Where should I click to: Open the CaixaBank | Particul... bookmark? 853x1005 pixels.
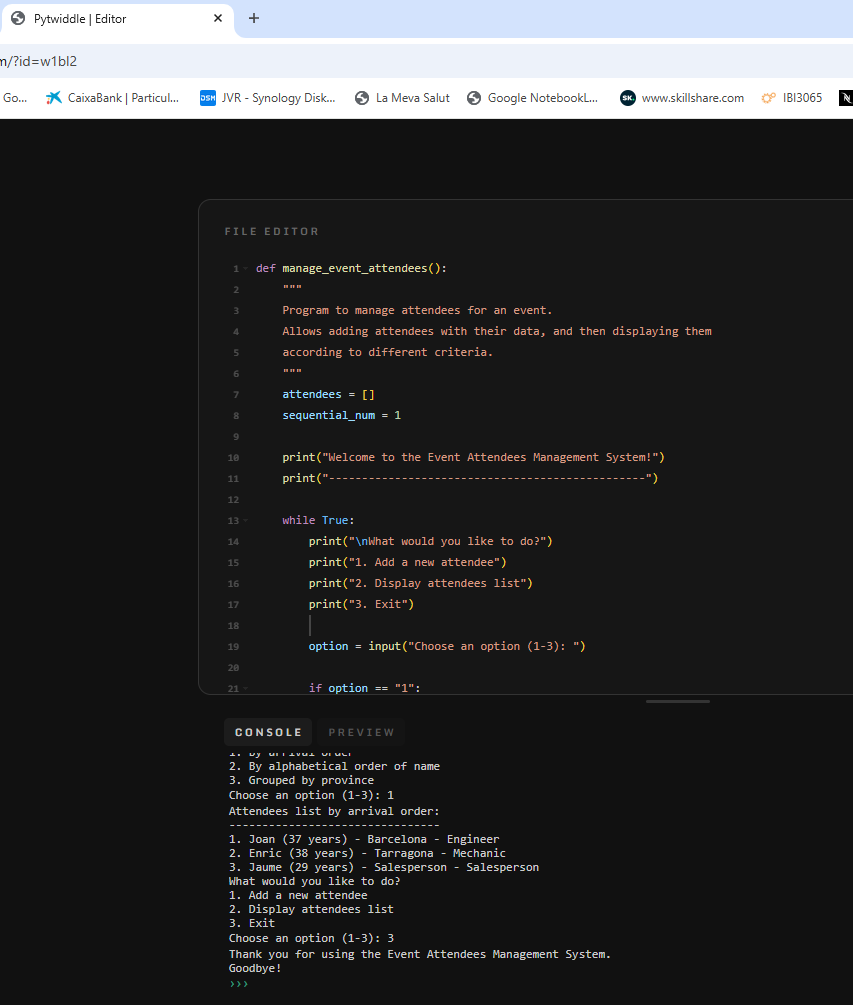[x=113, y=98]
